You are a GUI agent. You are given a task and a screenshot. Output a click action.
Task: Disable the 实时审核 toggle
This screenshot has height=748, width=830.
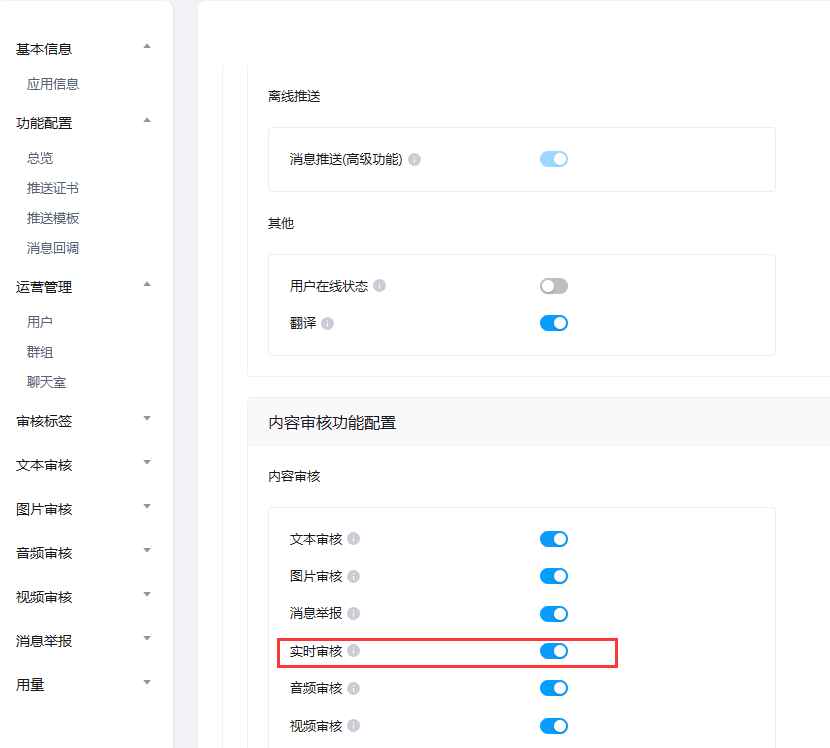553,651
